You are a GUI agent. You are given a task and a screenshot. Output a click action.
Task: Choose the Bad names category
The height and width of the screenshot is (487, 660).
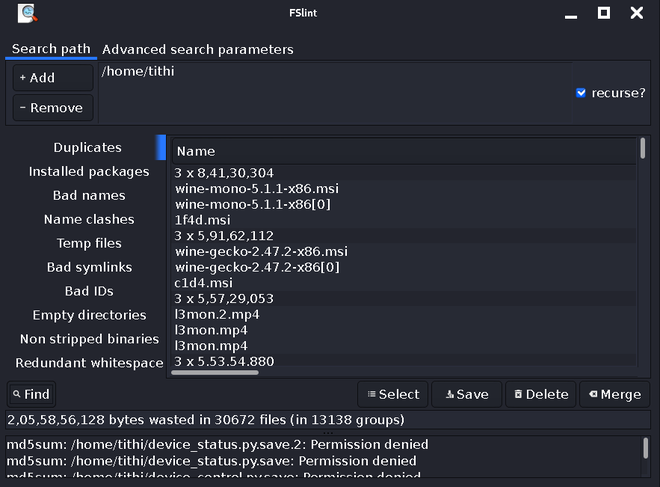(89, 196)
